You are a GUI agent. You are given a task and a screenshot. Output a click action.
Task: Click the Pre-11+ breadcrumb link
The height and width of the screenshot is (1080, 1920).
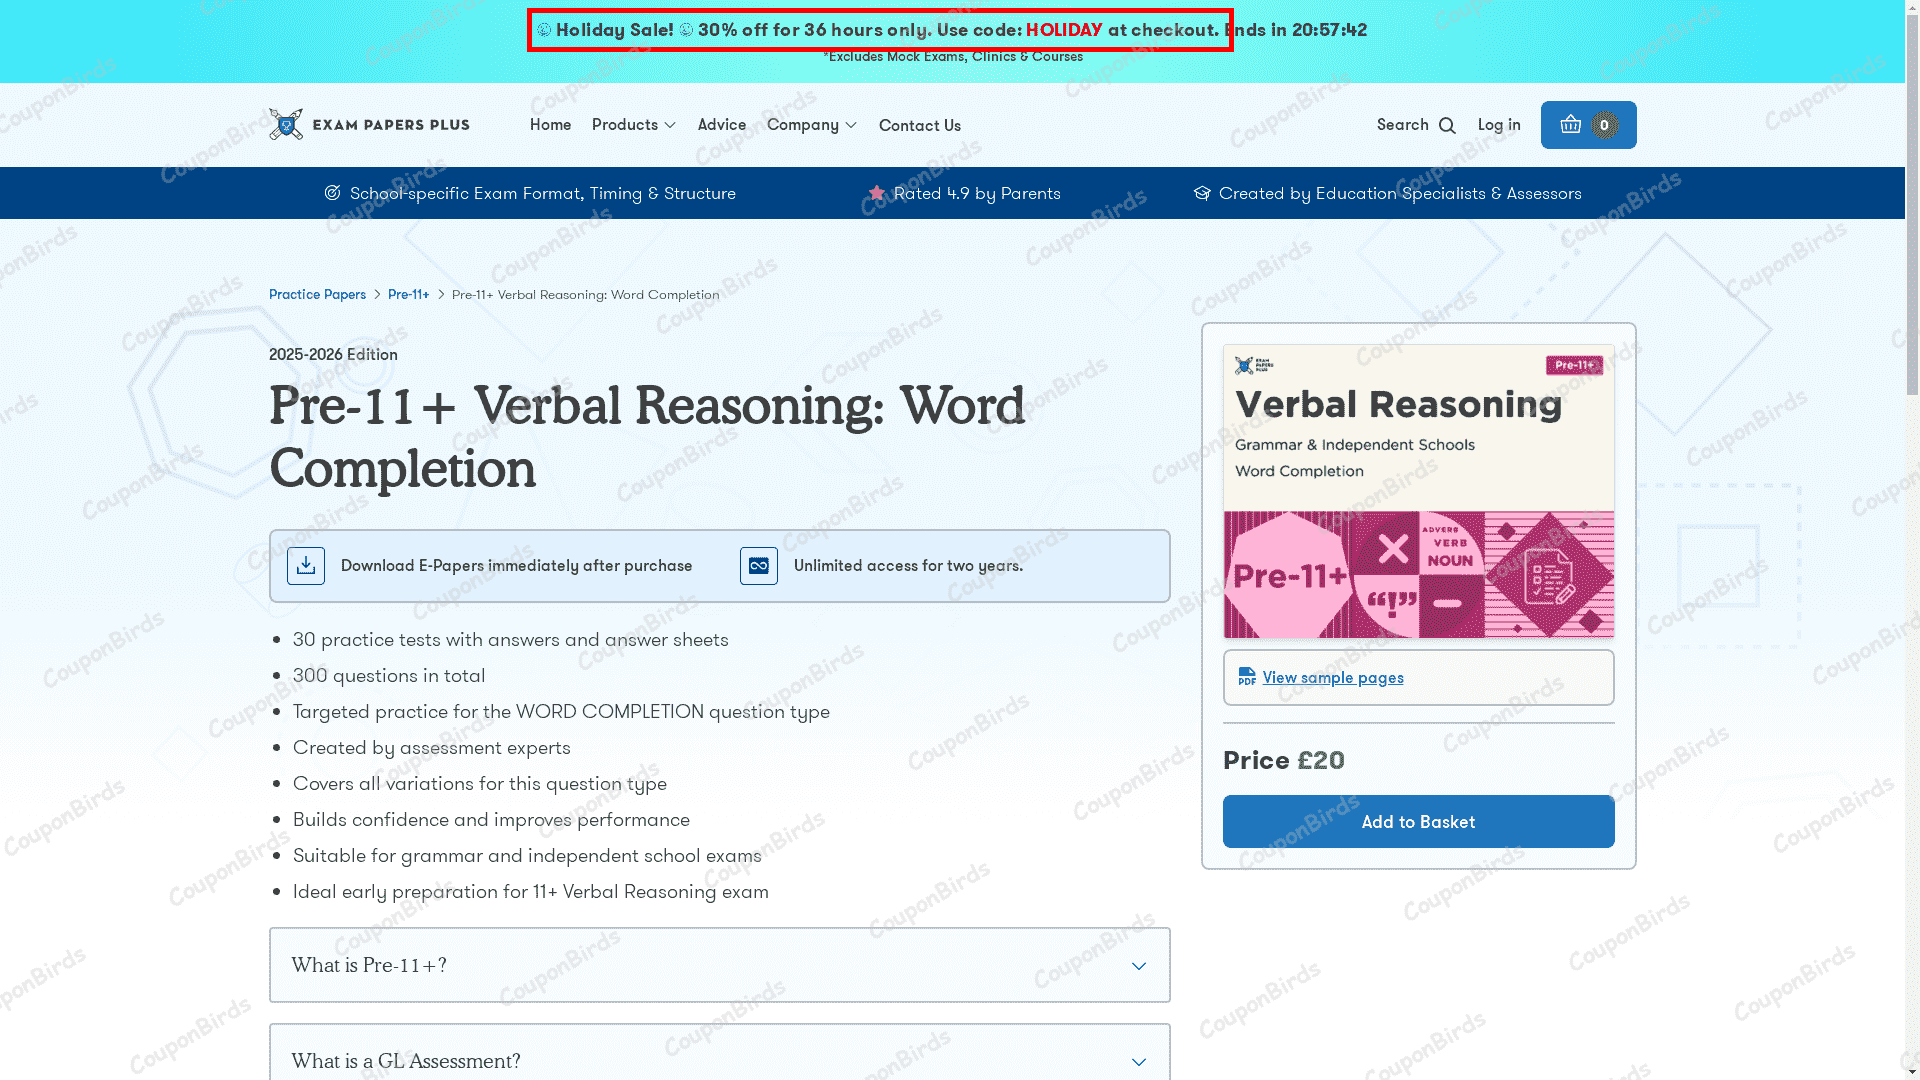coord(408,295)
